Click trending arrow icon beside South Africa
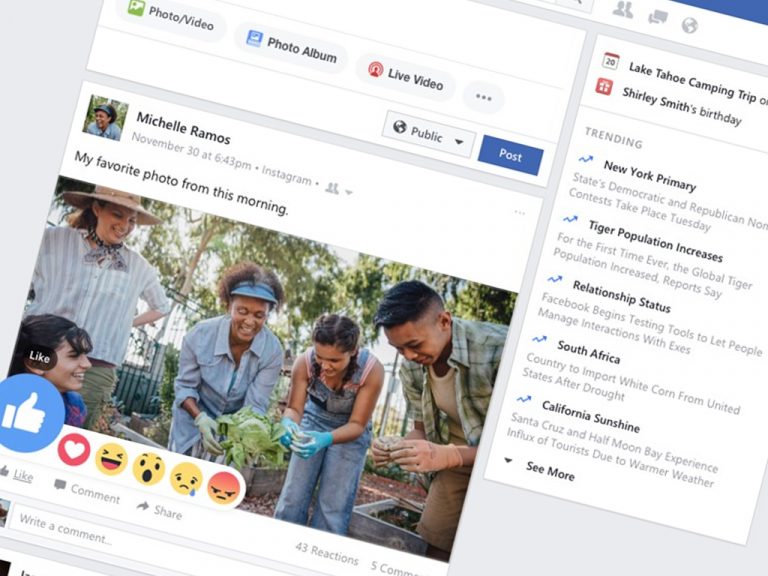The height and width of the screenshot is (576, 768). [x=539, y=338]
